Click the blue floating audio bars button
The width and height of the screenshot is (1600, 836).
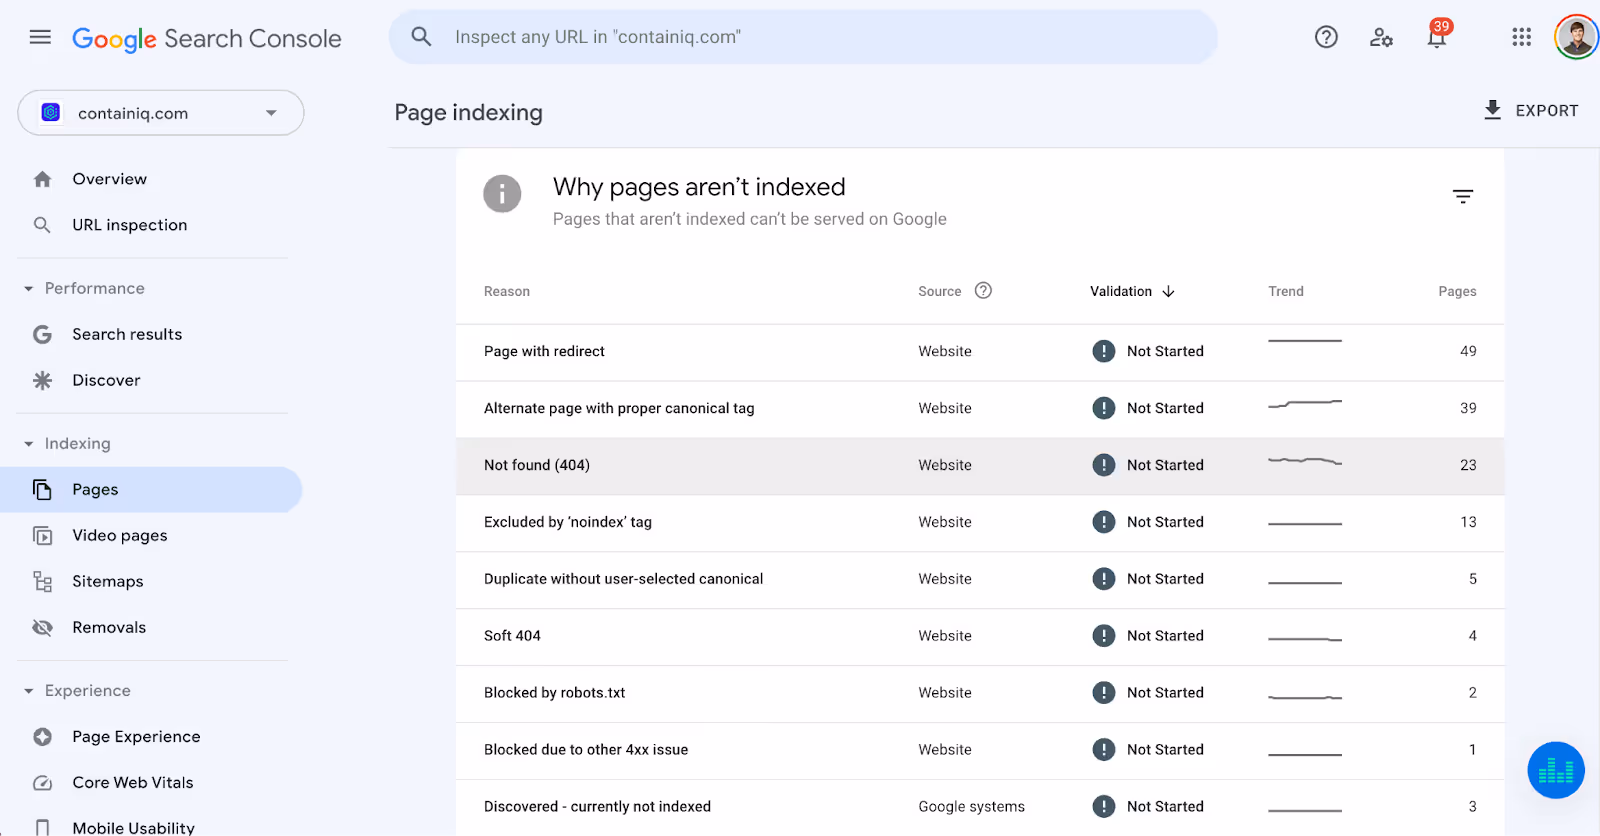pyautogui.click(x=1556, y=770)
